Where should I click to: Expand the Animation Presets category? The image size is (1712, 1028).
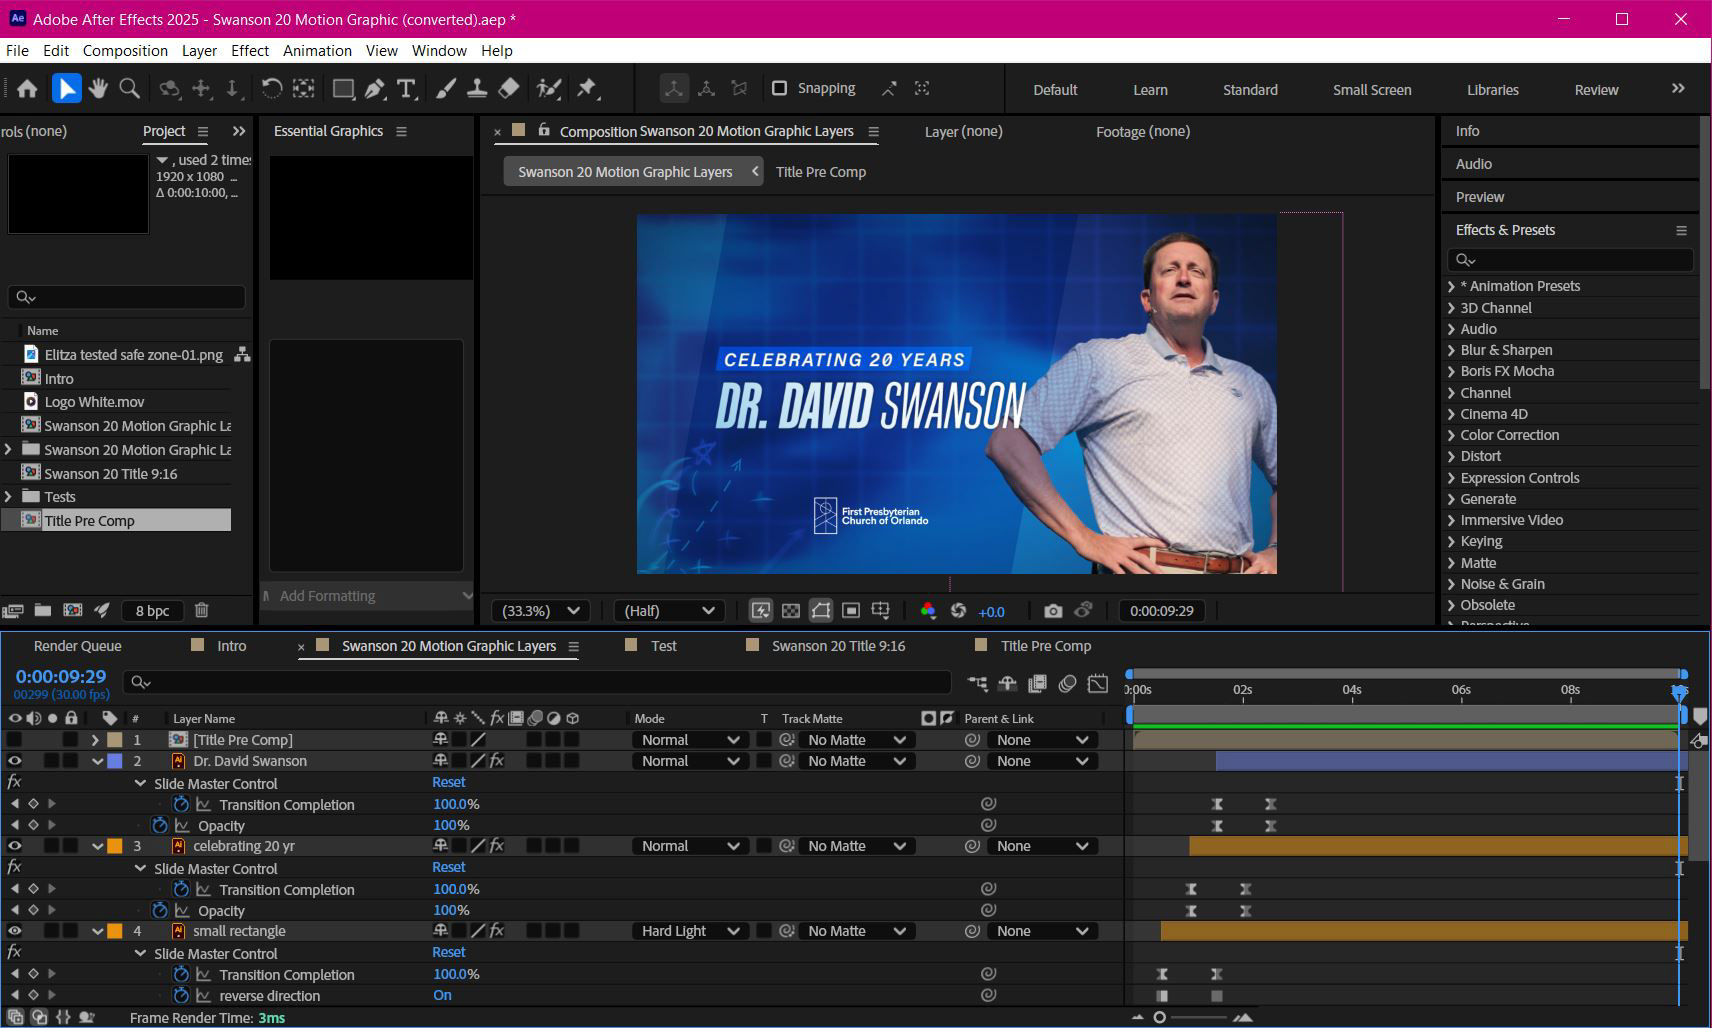point(1451,286)
